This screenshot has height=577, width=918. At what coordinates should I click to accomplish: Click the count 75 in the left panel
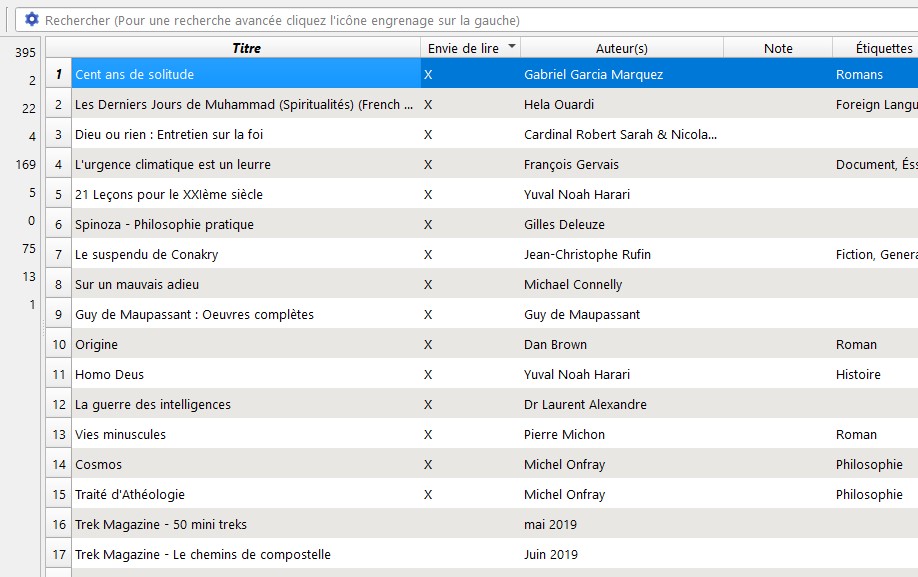tap(29, 249)
